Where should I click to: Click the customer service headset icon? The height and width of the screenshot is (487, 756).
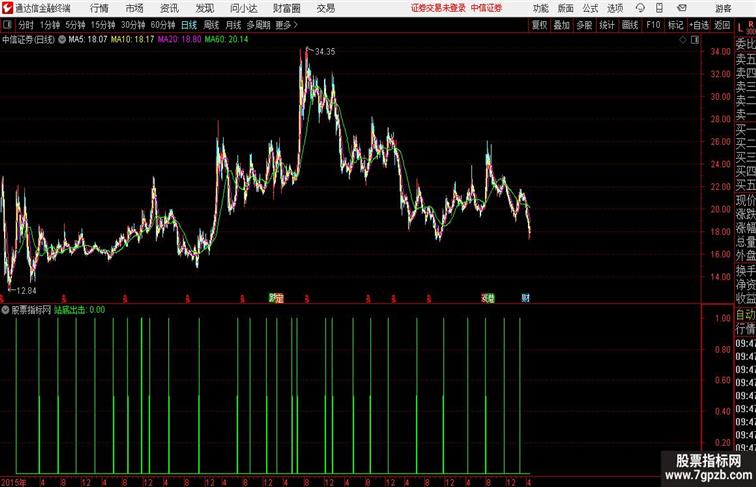point(640,8)
